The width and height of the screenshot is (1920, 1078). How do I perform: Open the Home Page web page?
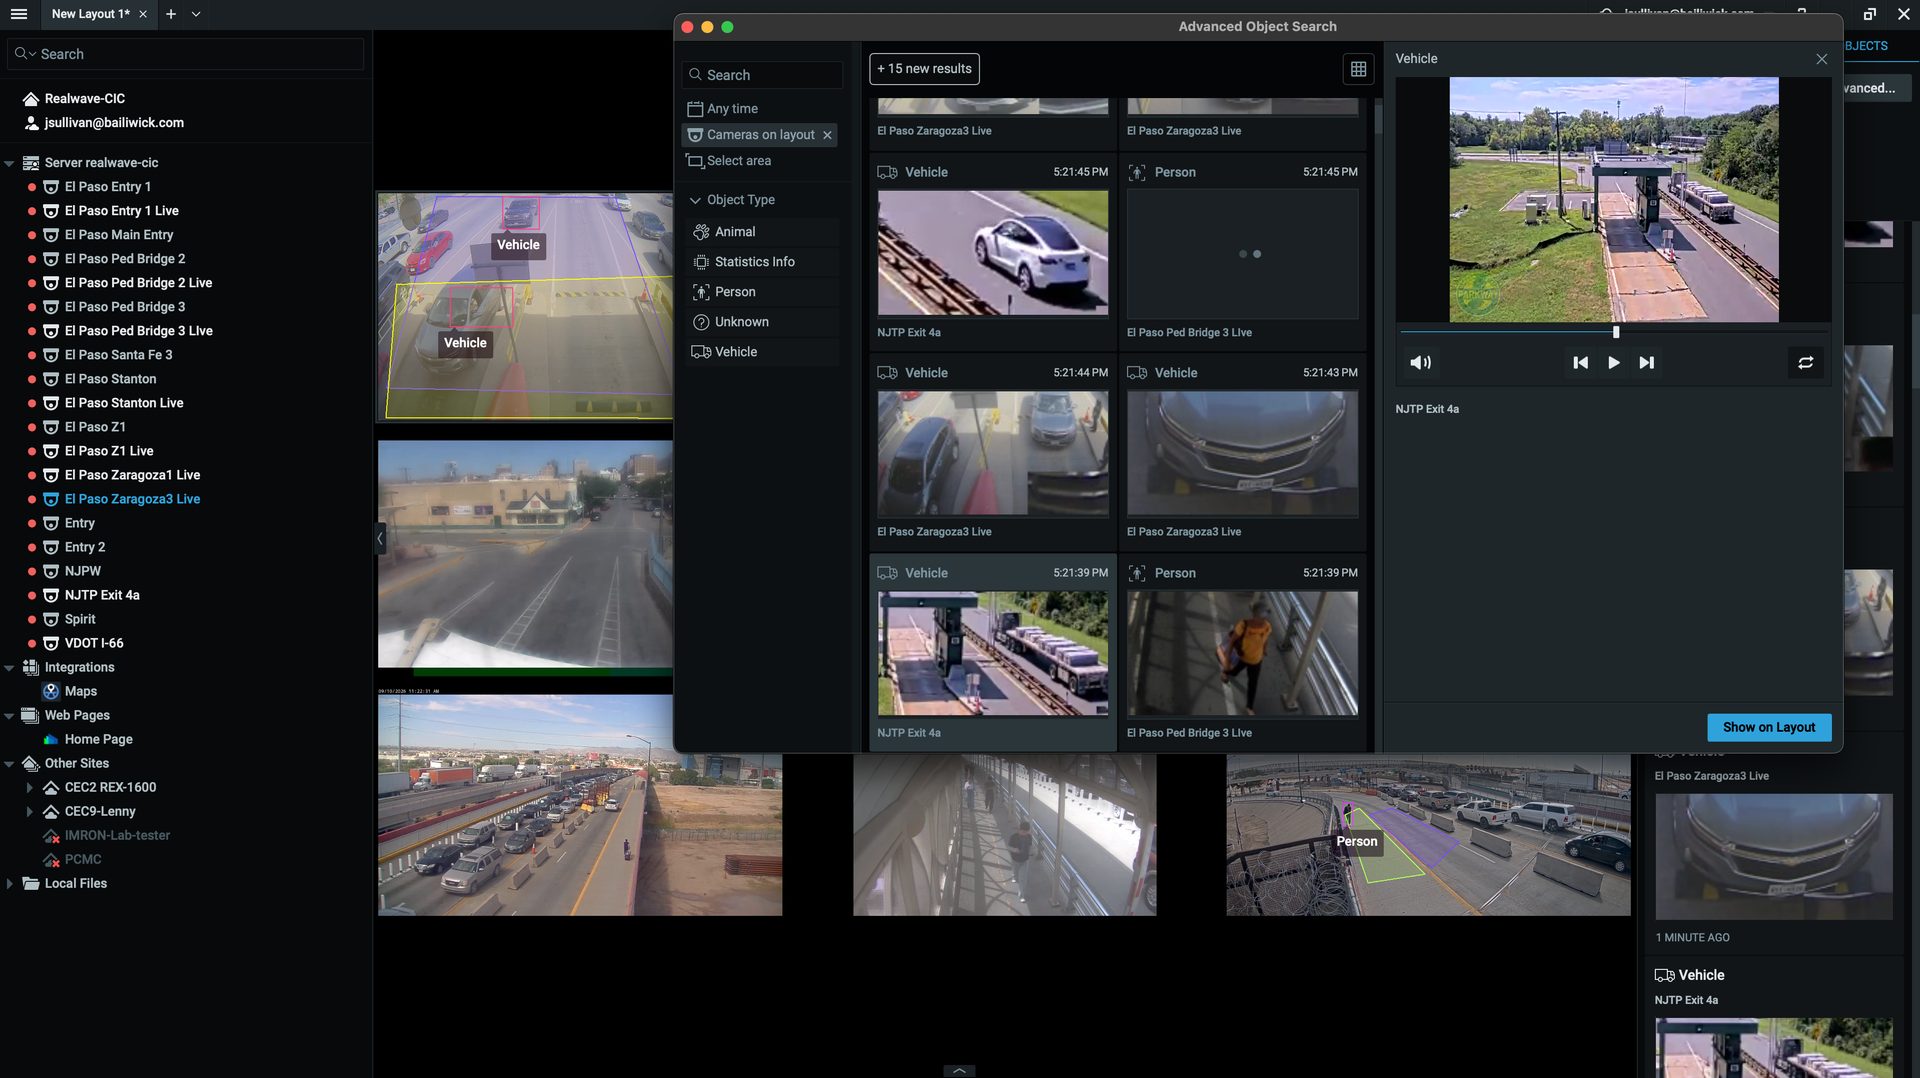tap(98, 739)
